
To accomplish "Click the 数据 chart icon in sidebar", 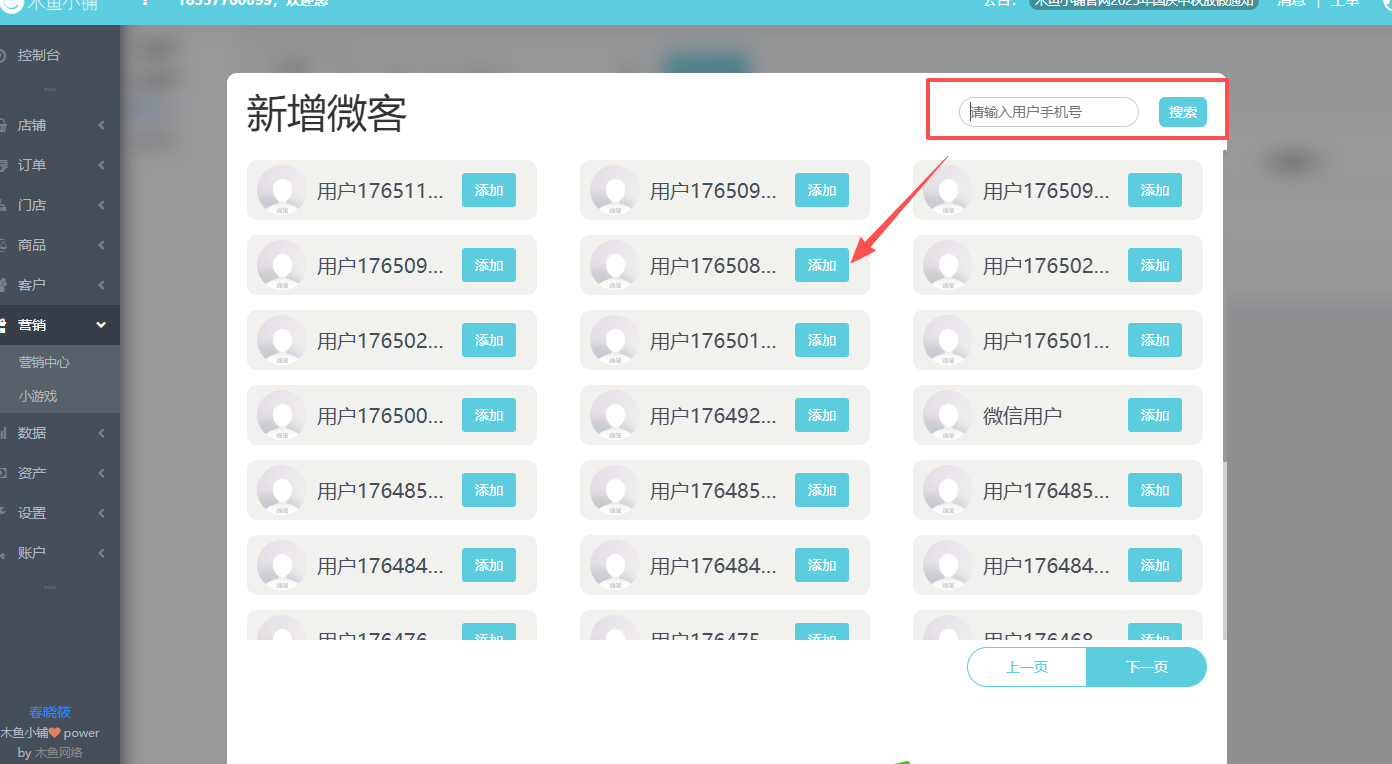I will (4, 433).
